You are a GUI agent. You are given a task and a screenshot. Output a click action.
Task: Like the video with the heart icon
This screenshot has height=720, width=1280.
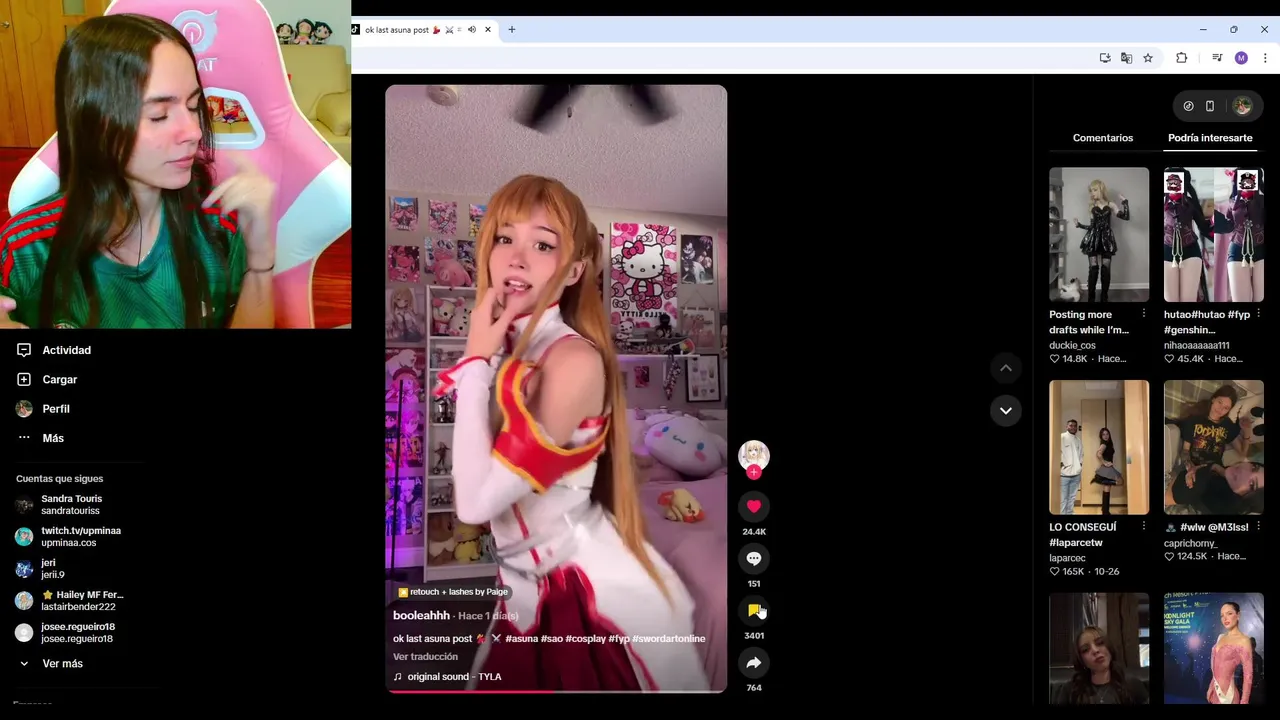754,506
